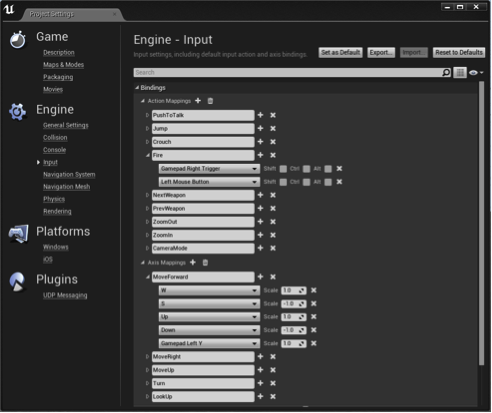This screenshot has width=492, height=413.
Task: Add another key to MoveForward axis
Action: (260, 277)
